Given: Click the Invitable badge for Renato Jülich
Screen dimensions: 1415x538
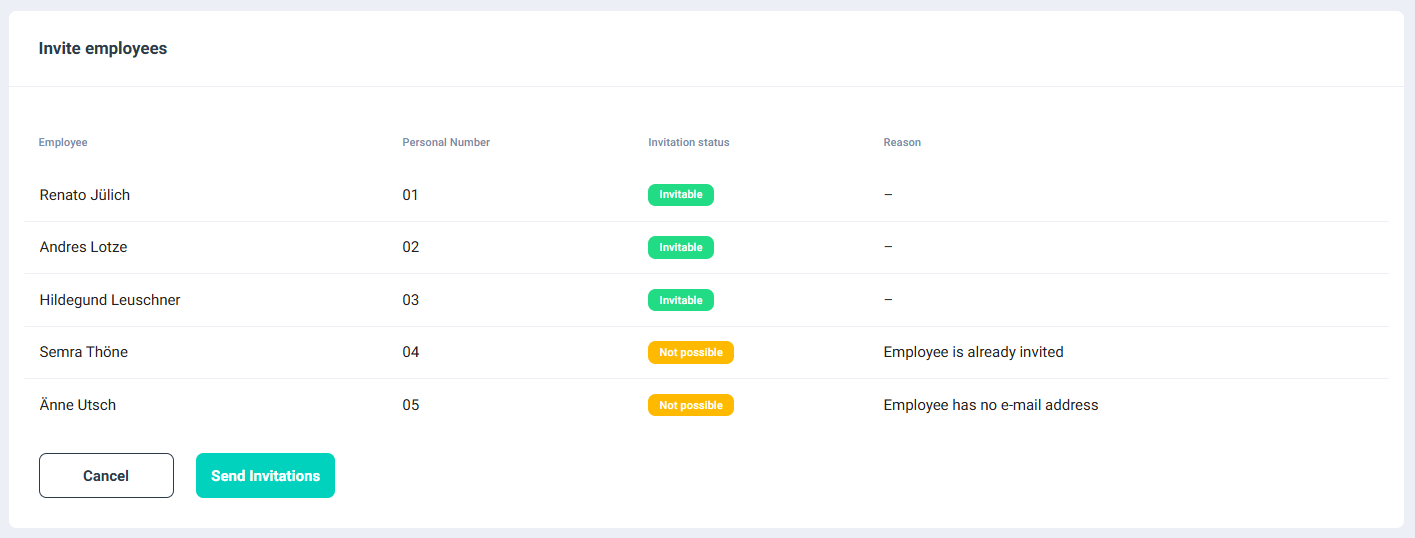Looking at the screenshot, I should pos(680,195).
